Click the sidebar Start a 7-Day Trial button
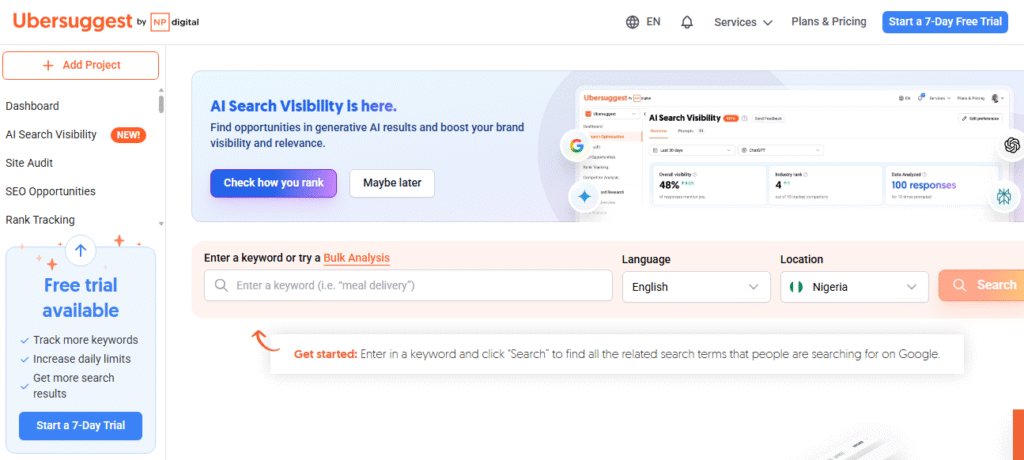Screen dimensions: 1024x460 pos(80,425)
